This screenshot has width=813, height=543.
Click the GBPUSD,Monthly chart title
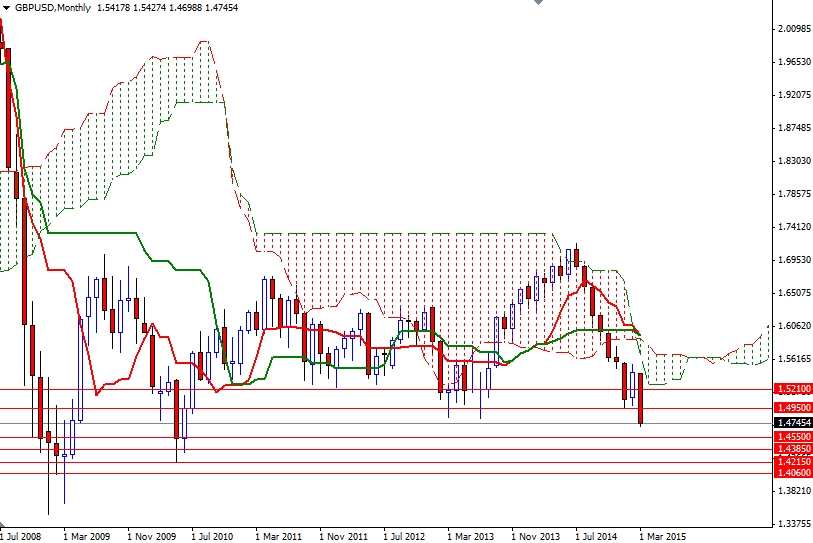[52, 8]
